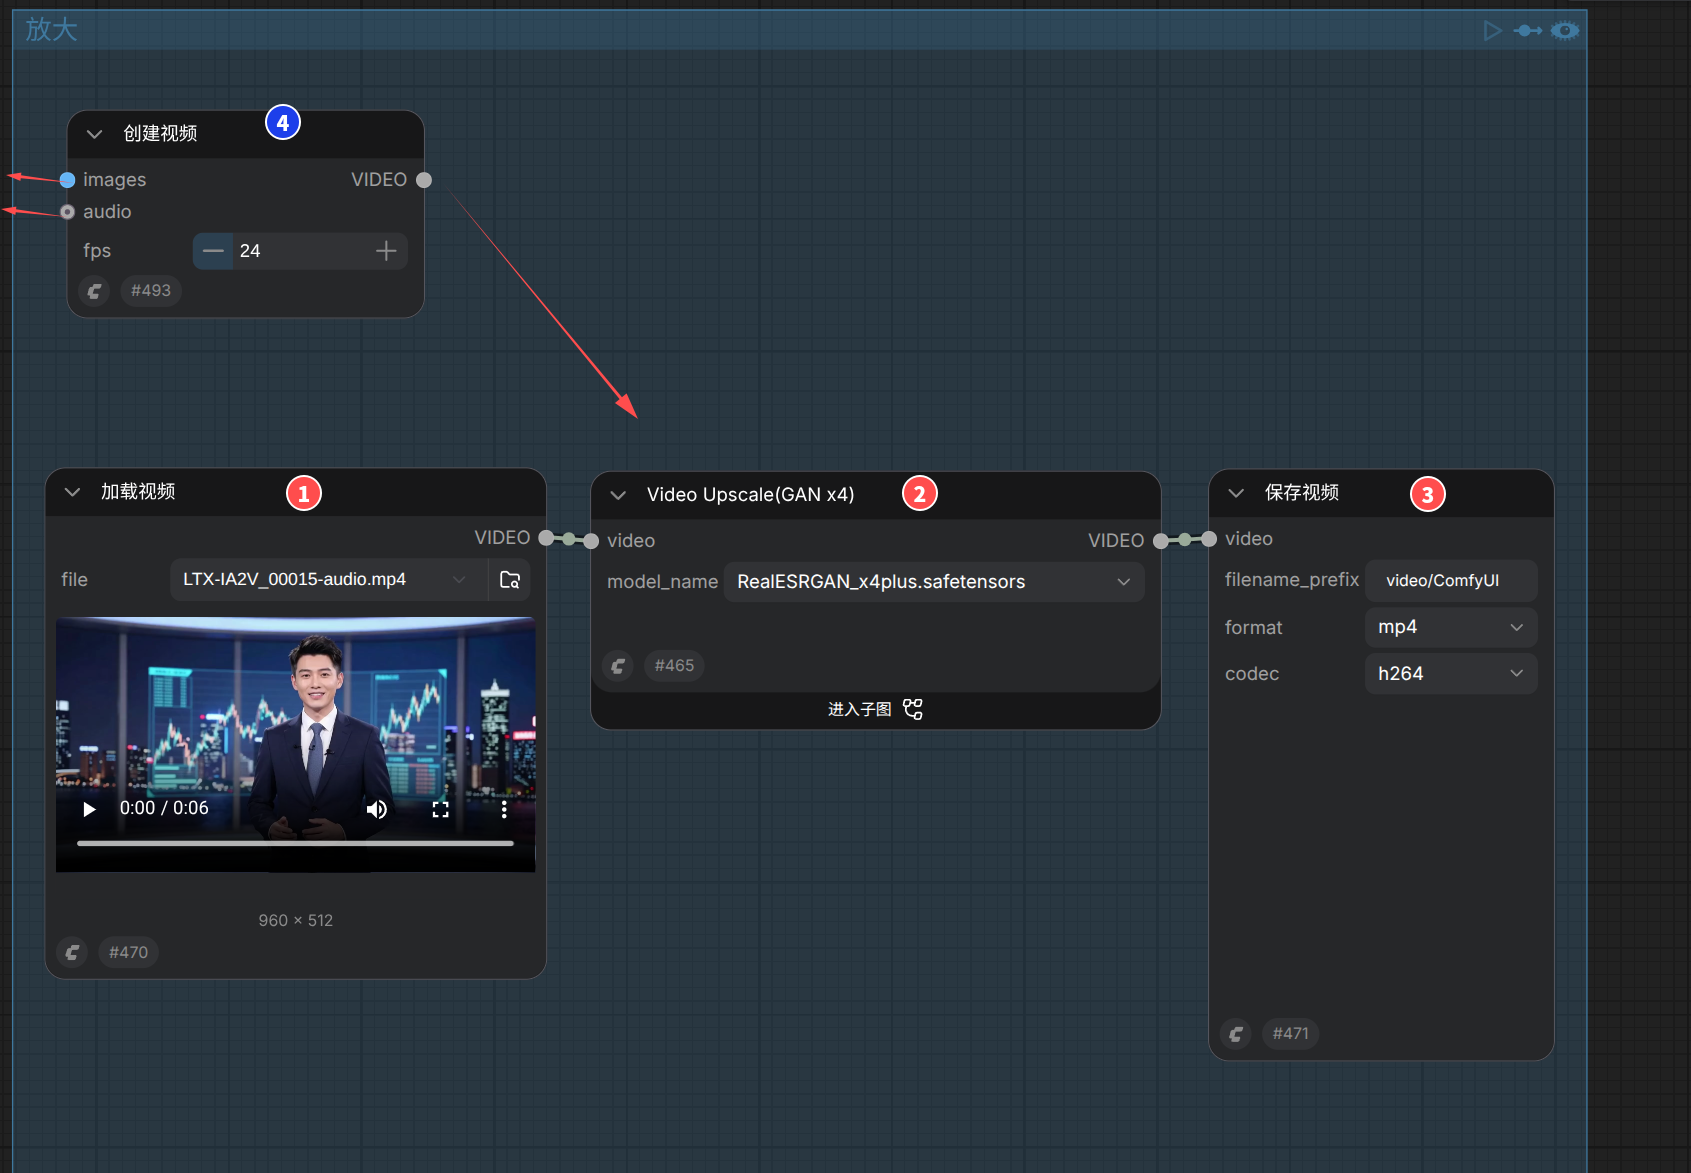The image size is (1691, 1173).
Task: Click the group run play icon
Action: point(1492,31)
